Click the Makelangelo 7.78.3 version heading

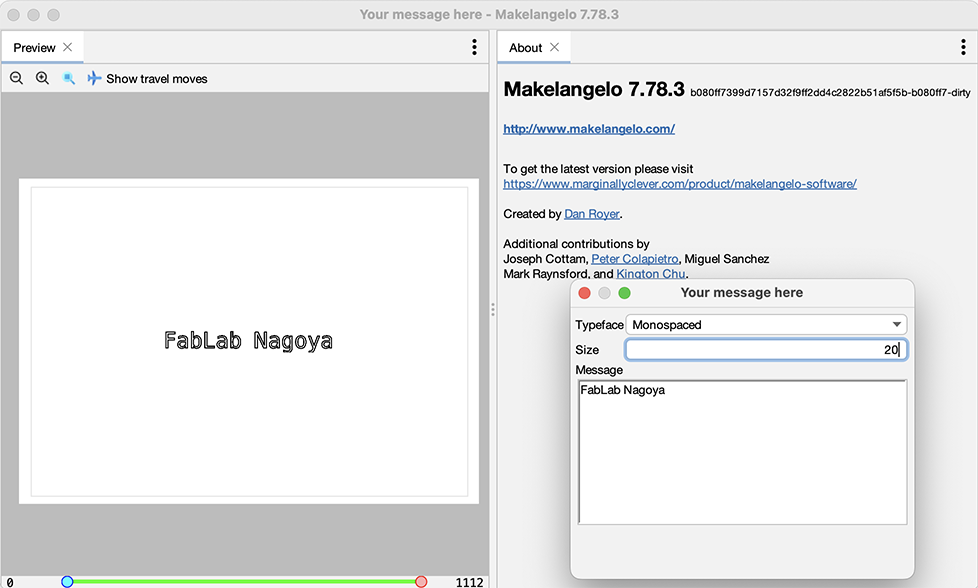click(594, 89)
